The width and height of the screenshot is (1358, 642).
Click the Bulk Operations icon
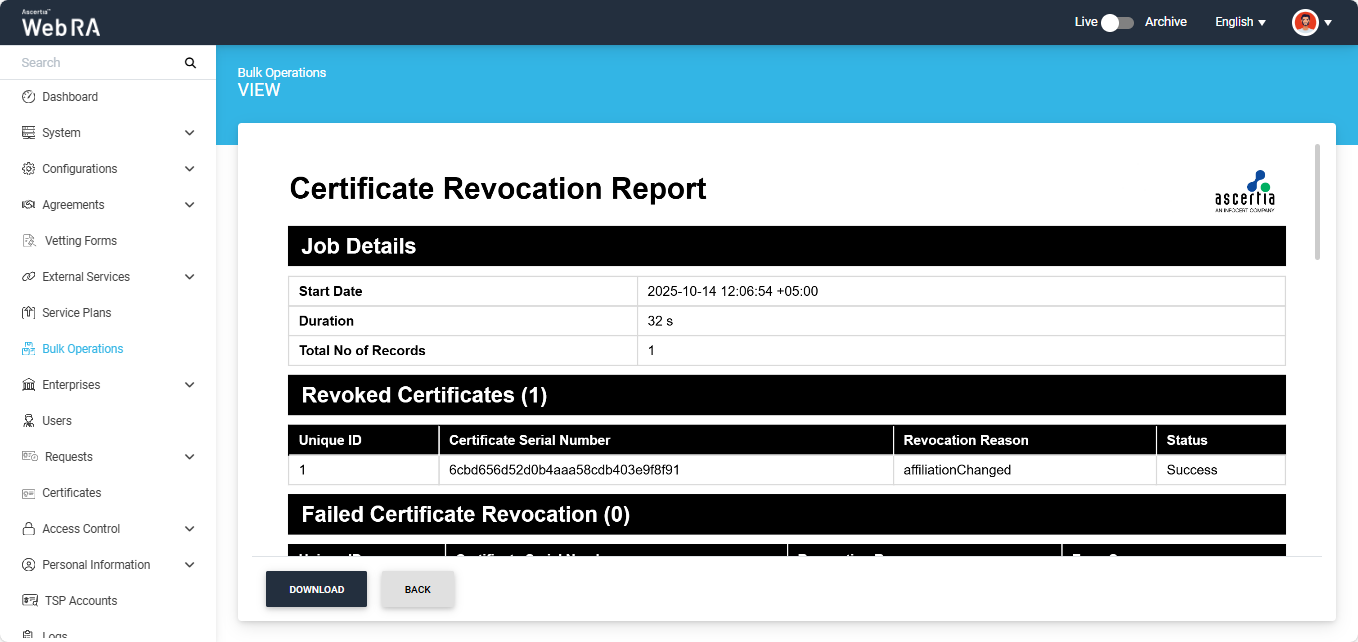(28, 349)
